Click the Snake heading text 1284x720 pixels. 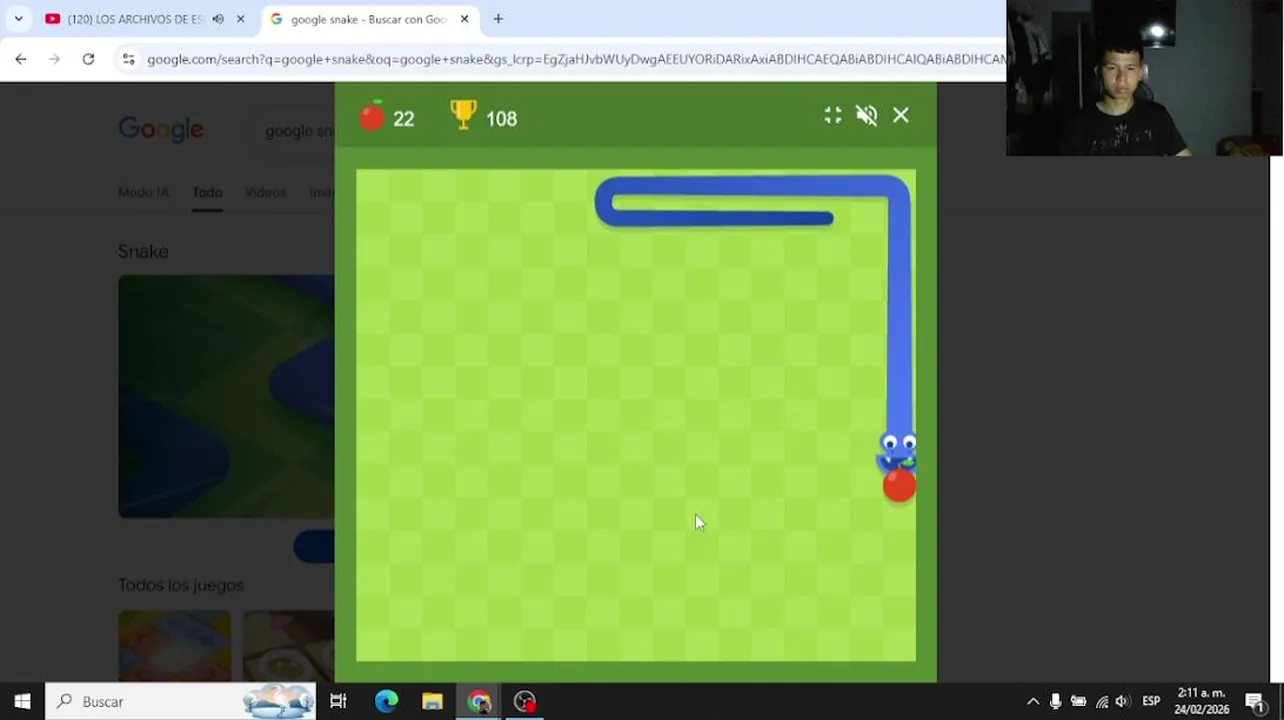tap(143, 251)
